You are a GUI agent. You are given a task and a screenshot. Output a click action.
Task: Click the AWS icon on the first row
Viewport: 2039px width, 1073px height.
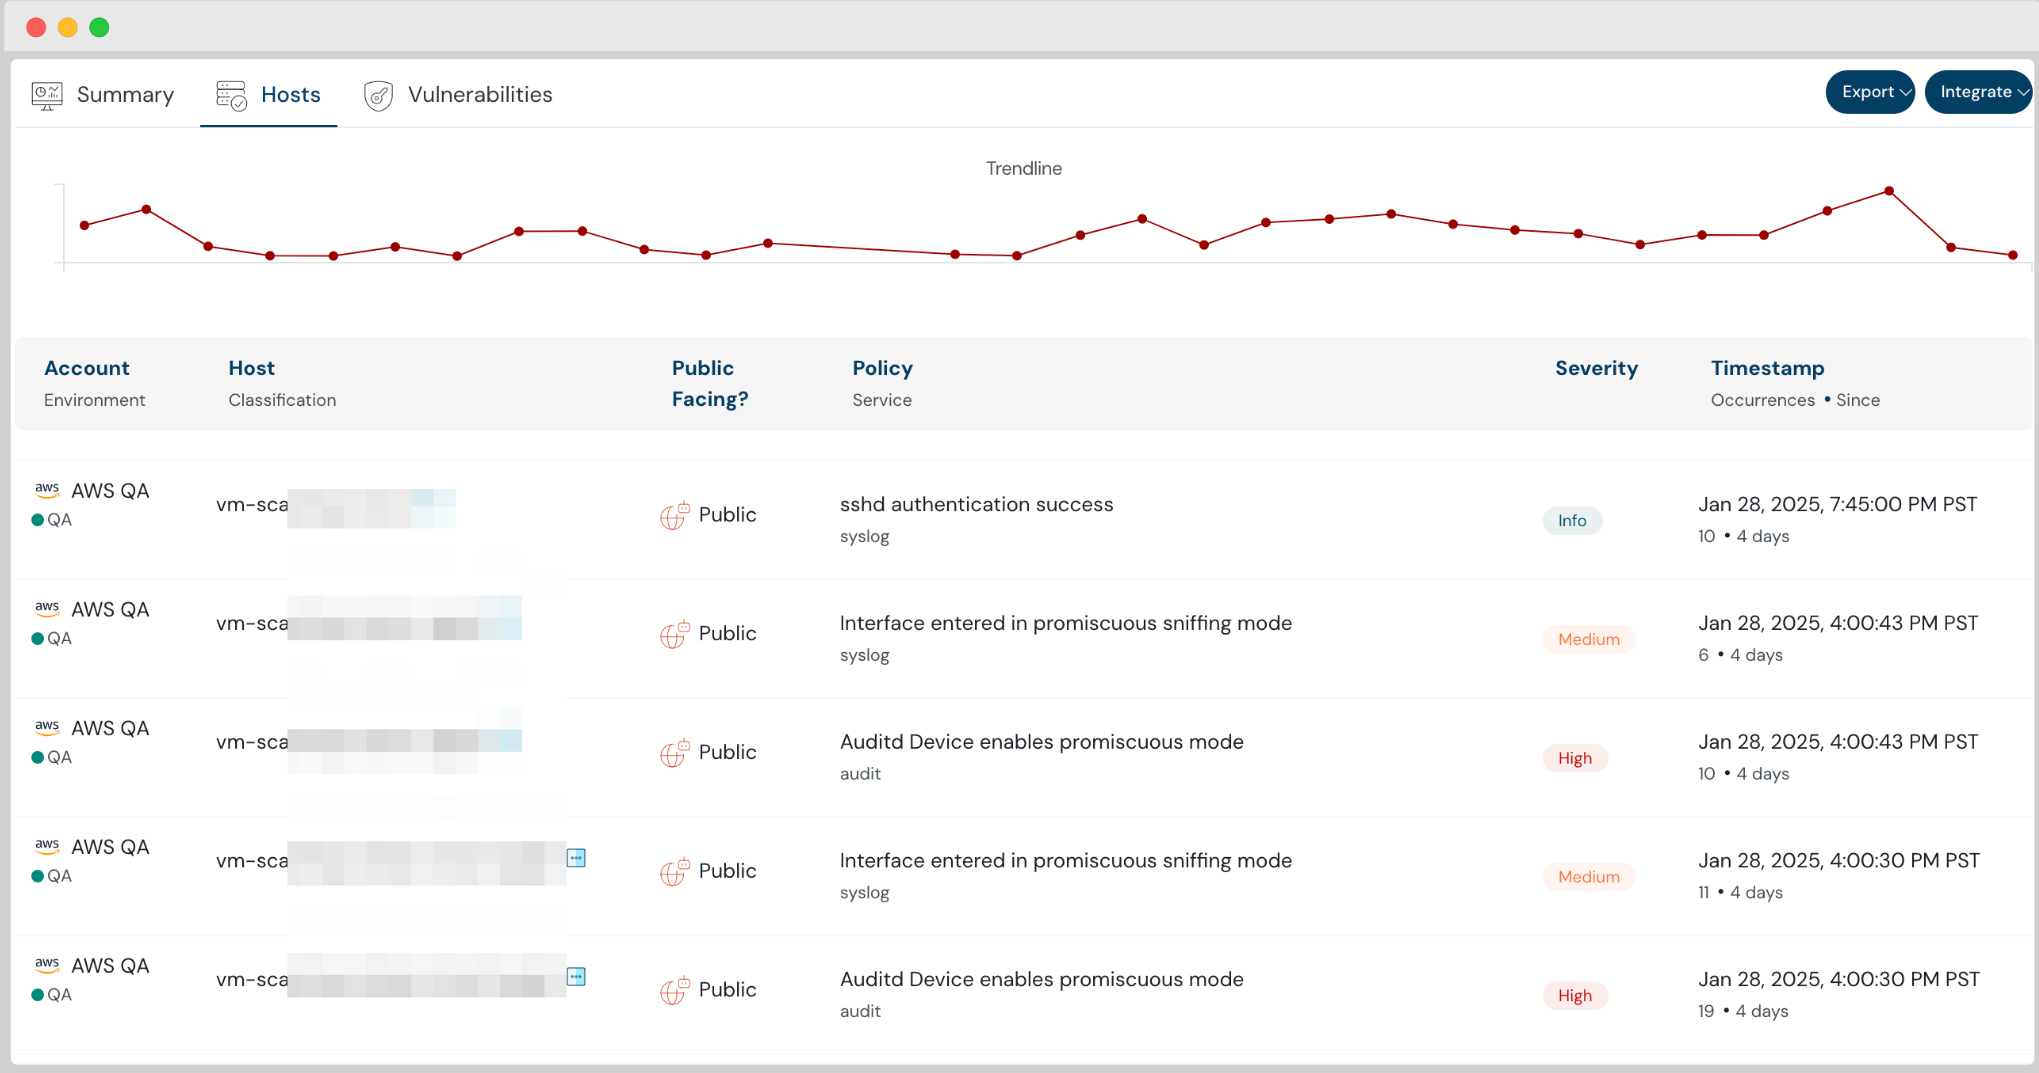[47, 489]
